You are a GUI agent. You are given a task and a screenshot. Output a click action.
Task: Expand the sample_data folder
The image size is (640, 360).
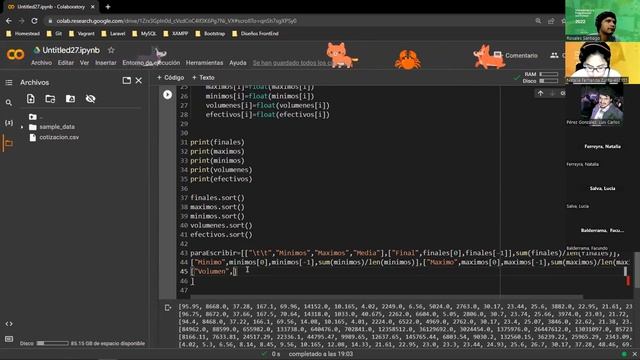coord(22,127)
